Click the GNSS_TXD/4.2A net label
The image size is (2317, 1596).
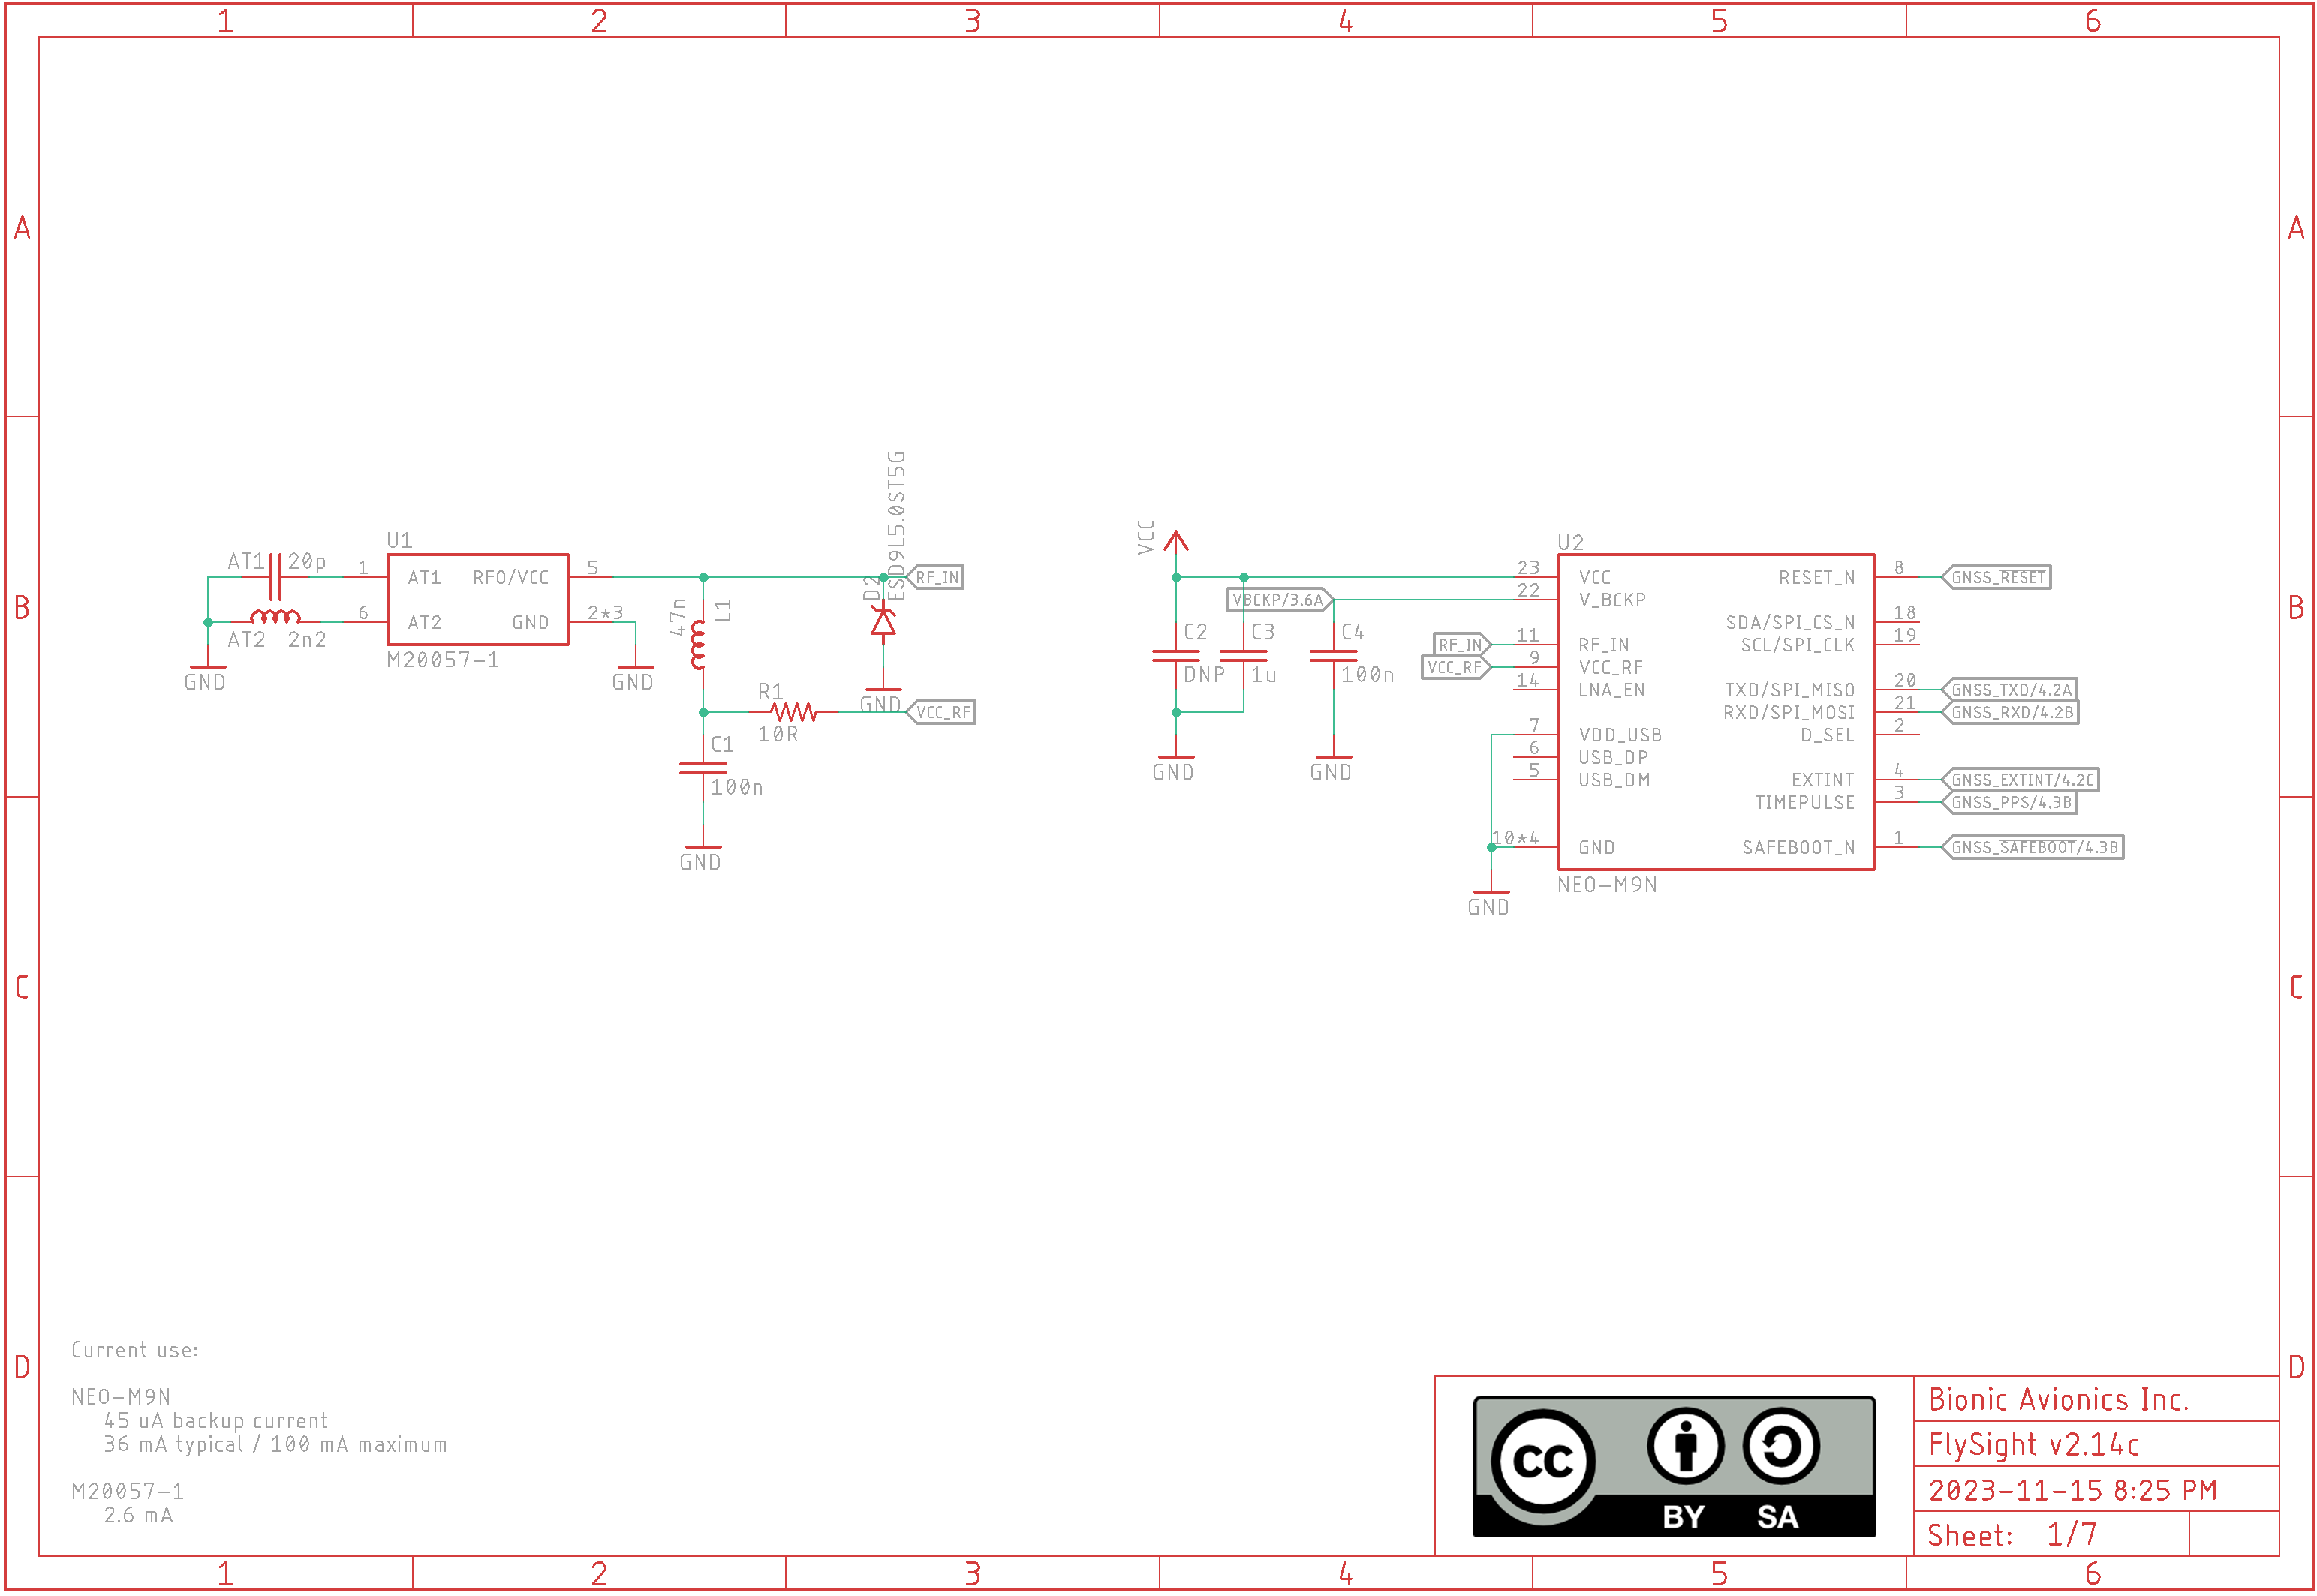point(2010,689)
